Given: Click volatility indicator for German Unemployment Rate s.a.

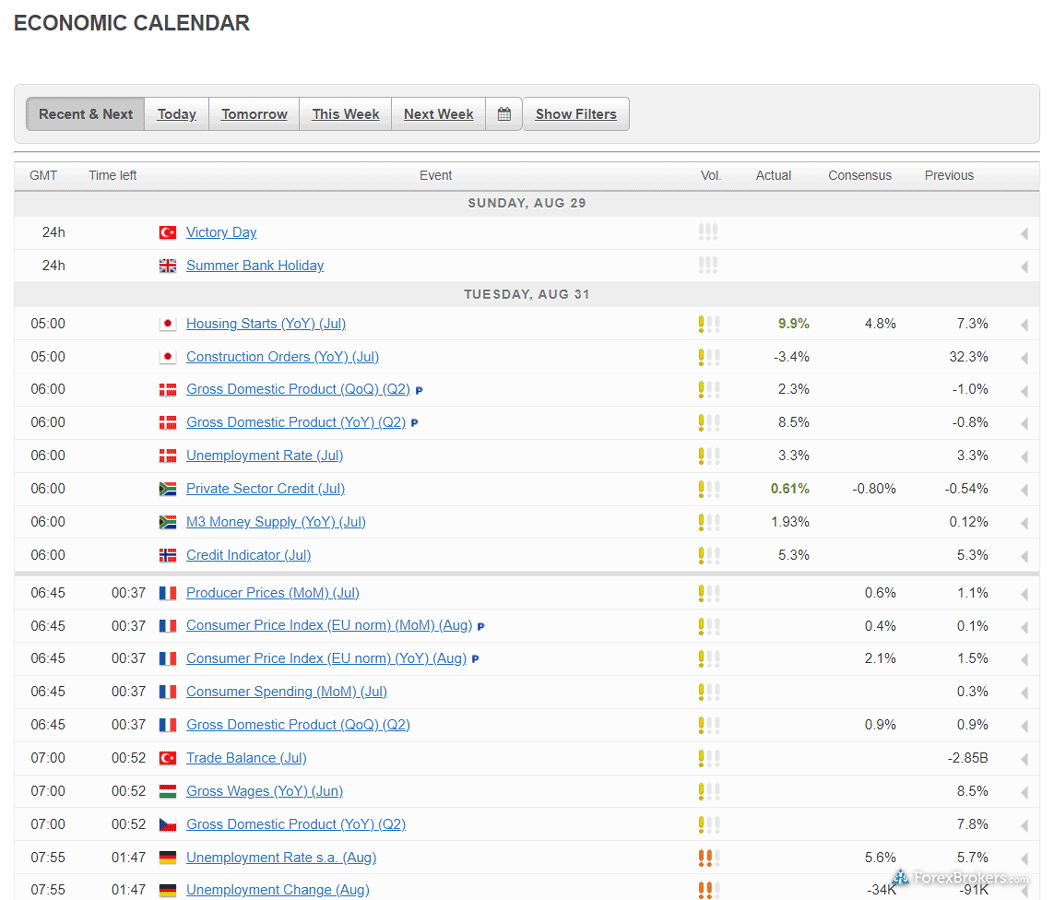Looking at the screenshot, I should [708, 858].
